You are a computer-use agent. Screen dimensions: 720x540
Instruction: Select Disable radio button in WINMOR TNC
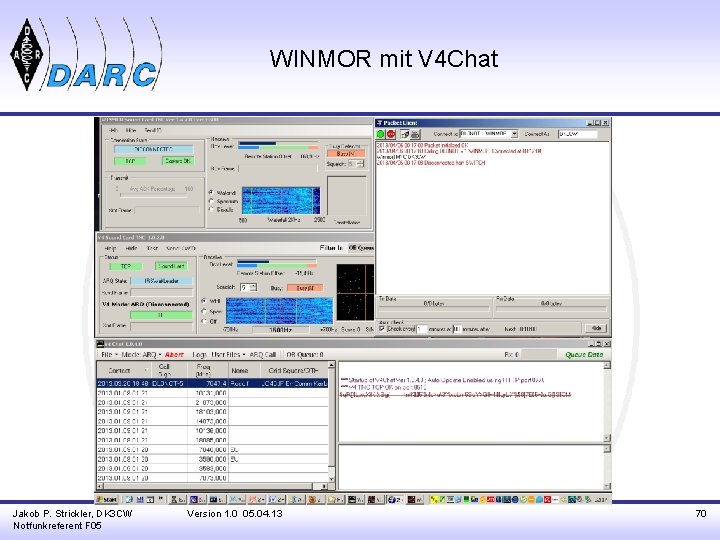(x=211, y=209)
